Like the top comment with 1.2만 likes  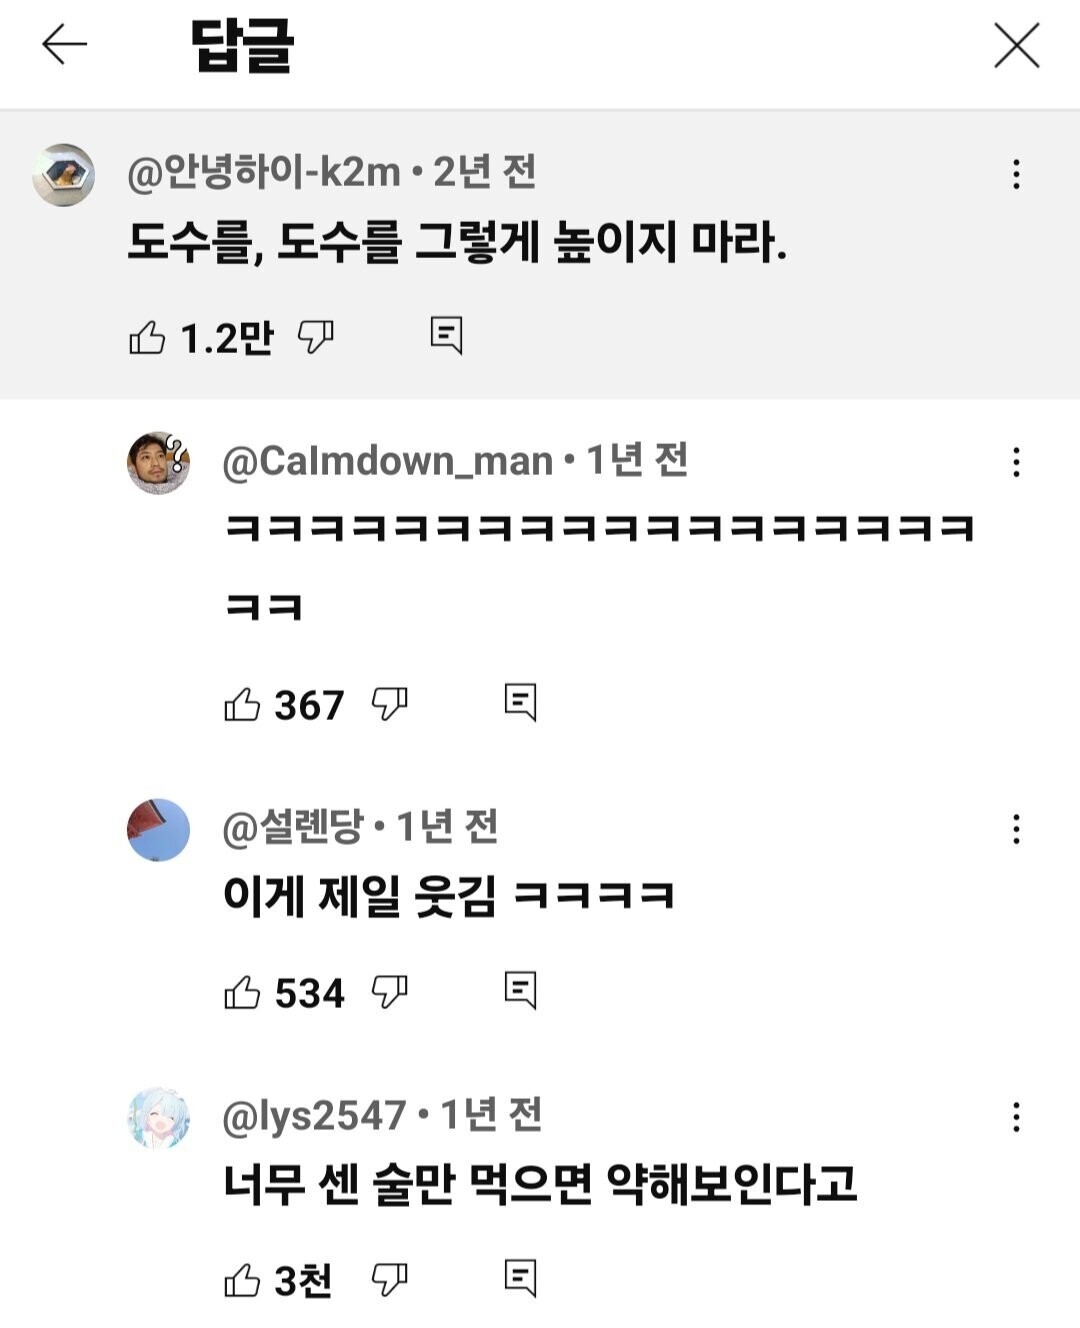pyautogui.click(x=147, y=338)
